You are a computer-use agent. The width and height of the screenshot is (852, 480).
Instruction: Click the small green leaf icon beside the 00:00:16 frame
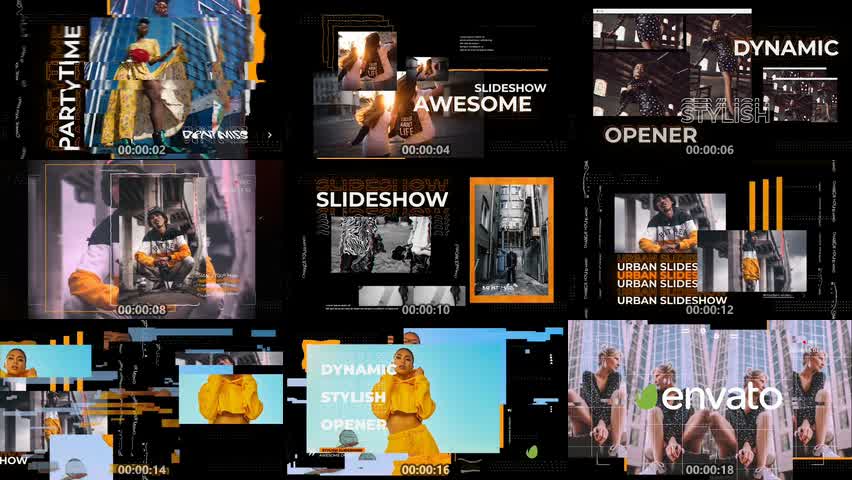click(532, 451)
